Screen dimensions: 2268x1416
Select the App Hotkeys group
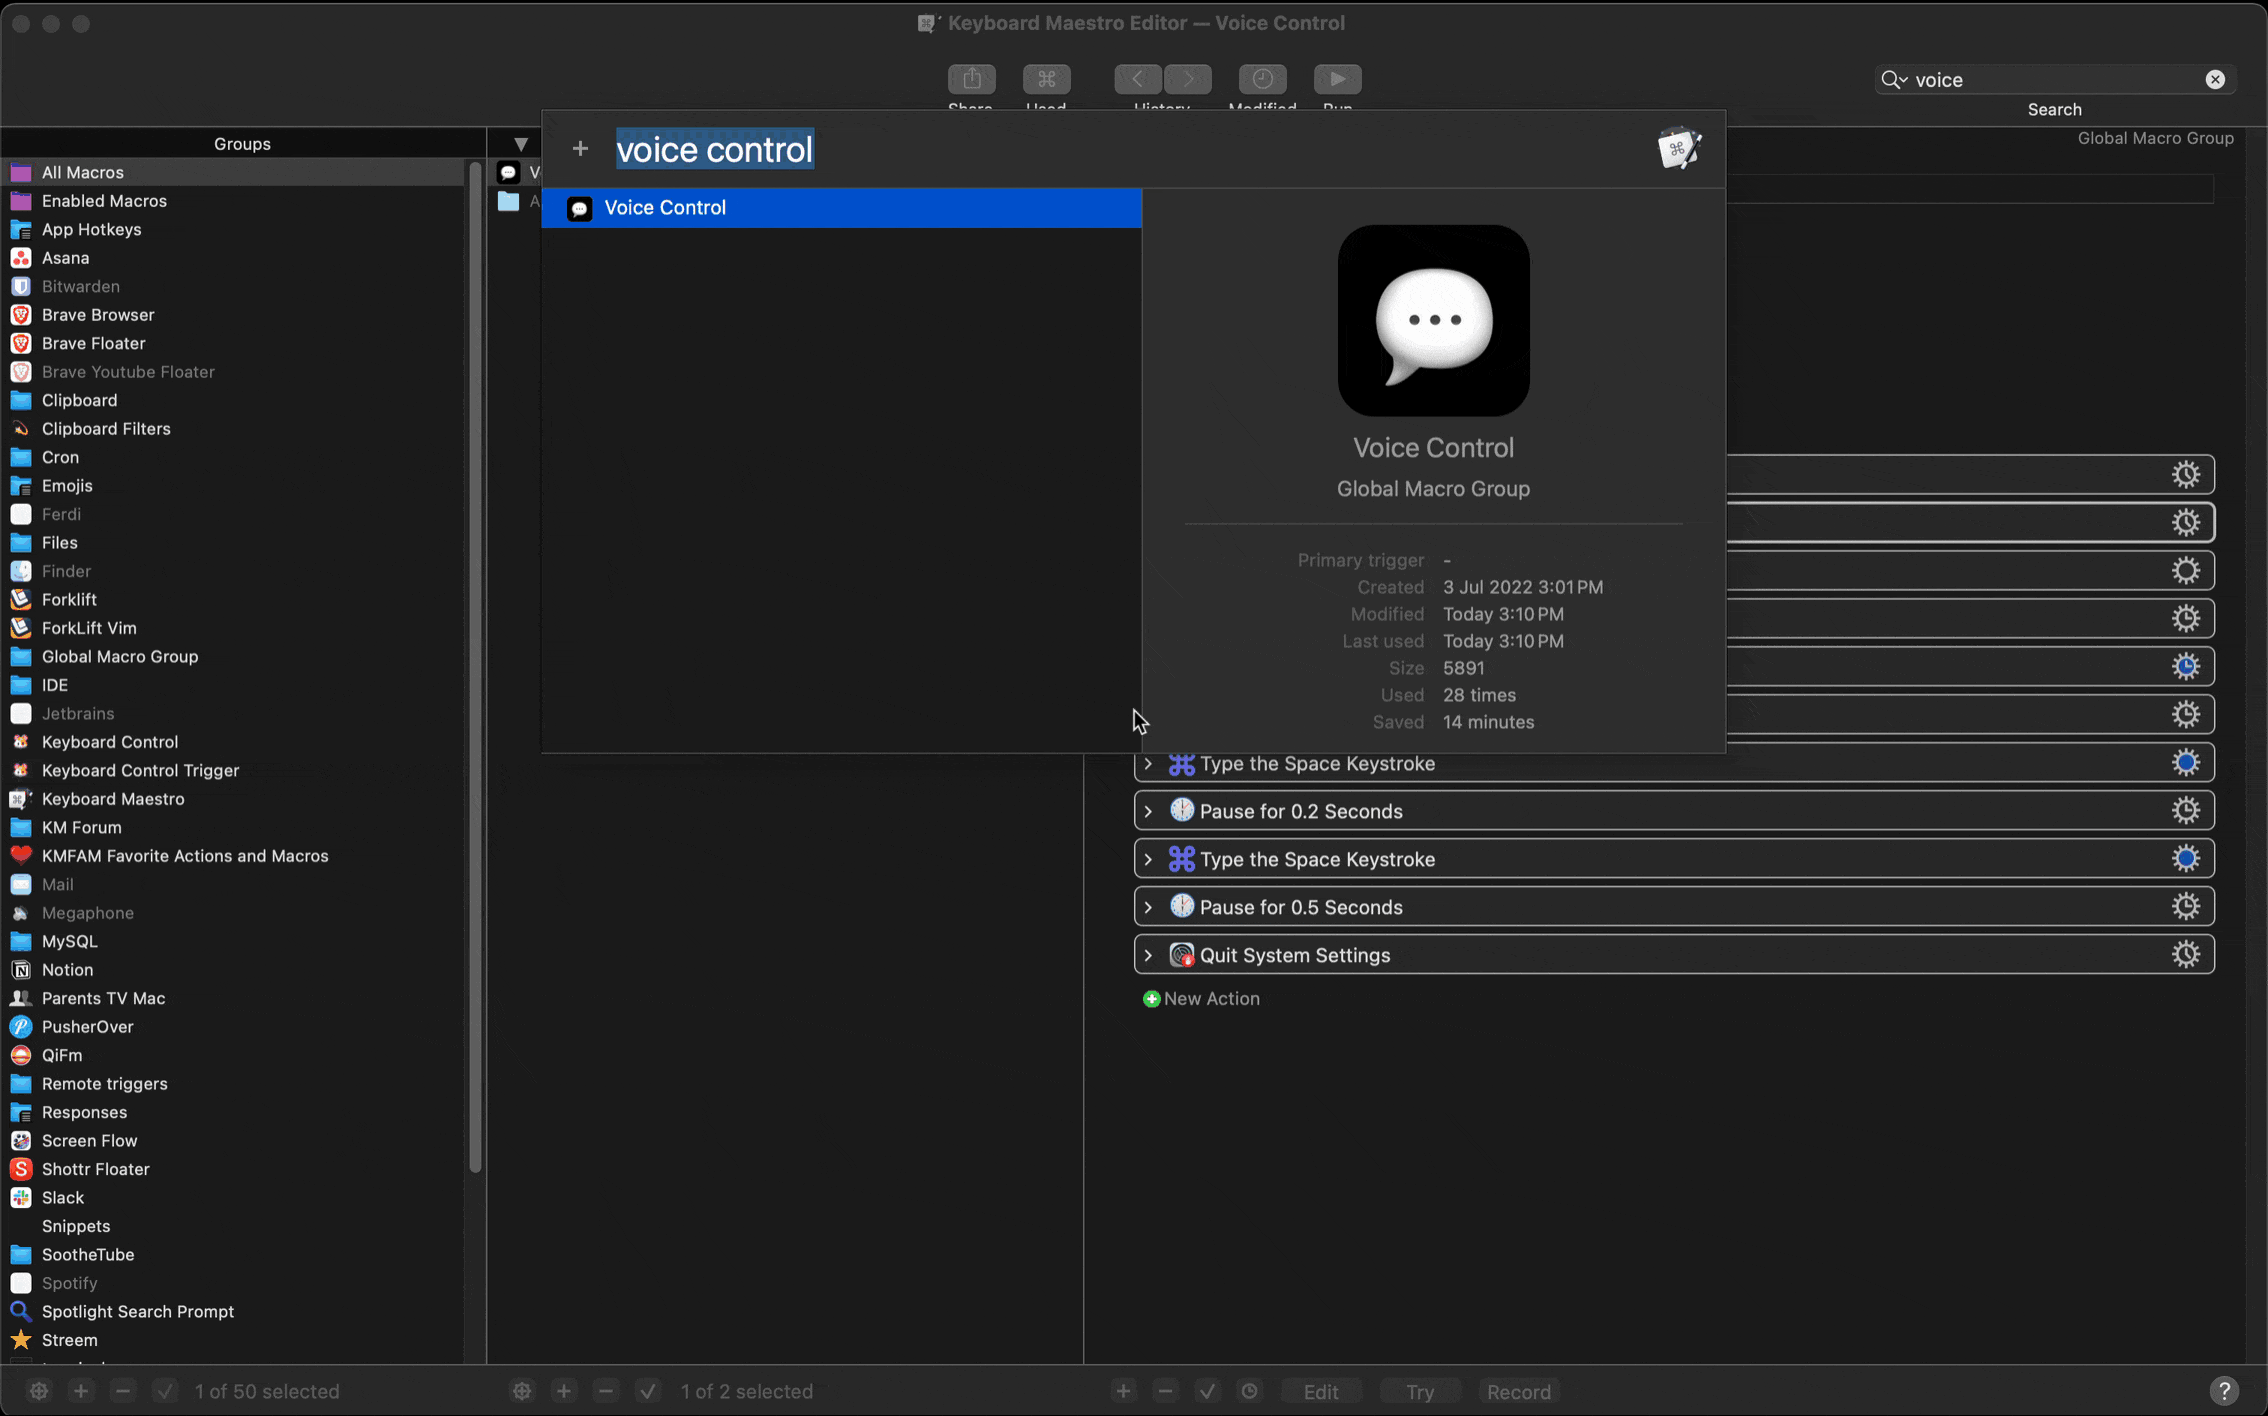point(233,230)
